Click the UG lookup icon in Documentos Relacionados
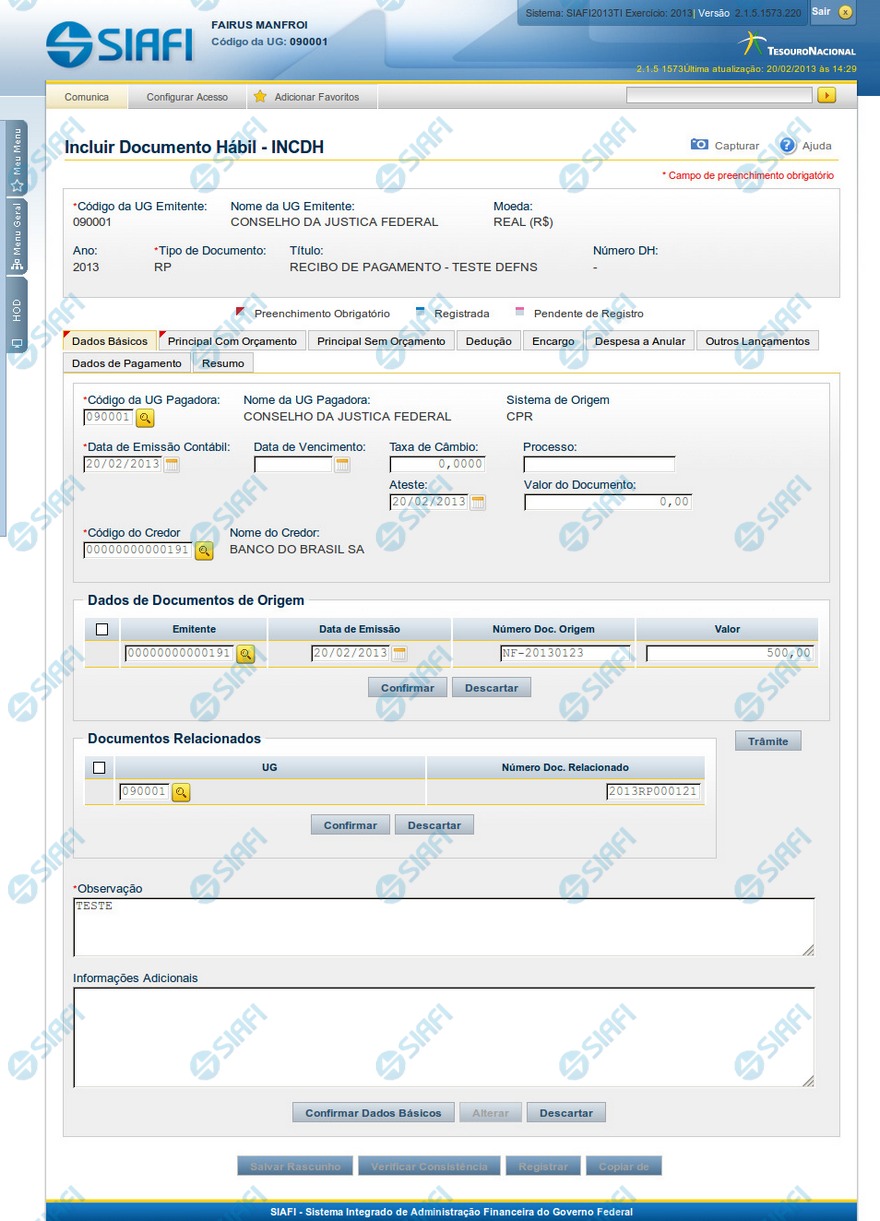880x1221 pixels. [x=181, y=792]
